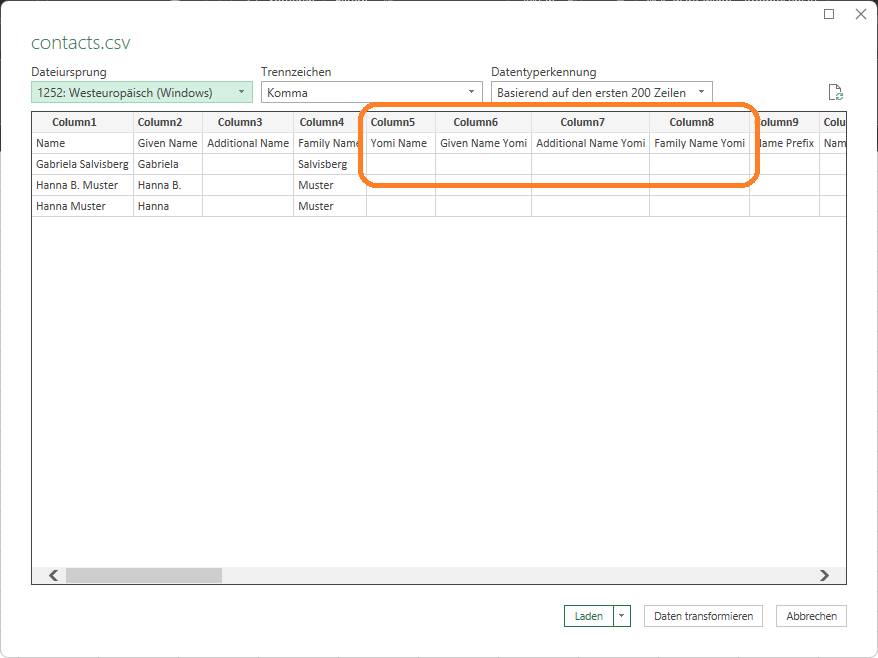The width and height of the screenshot is (878, 658).
Task: Click the Given Name Yomi cell
Action: pos(483,143)
